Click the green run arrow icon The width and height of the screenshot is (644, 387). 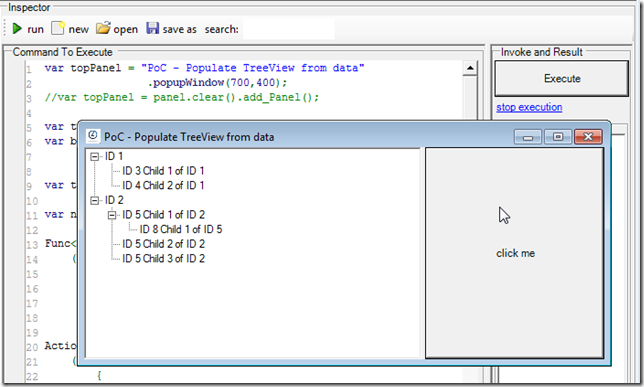click(17, 29)
